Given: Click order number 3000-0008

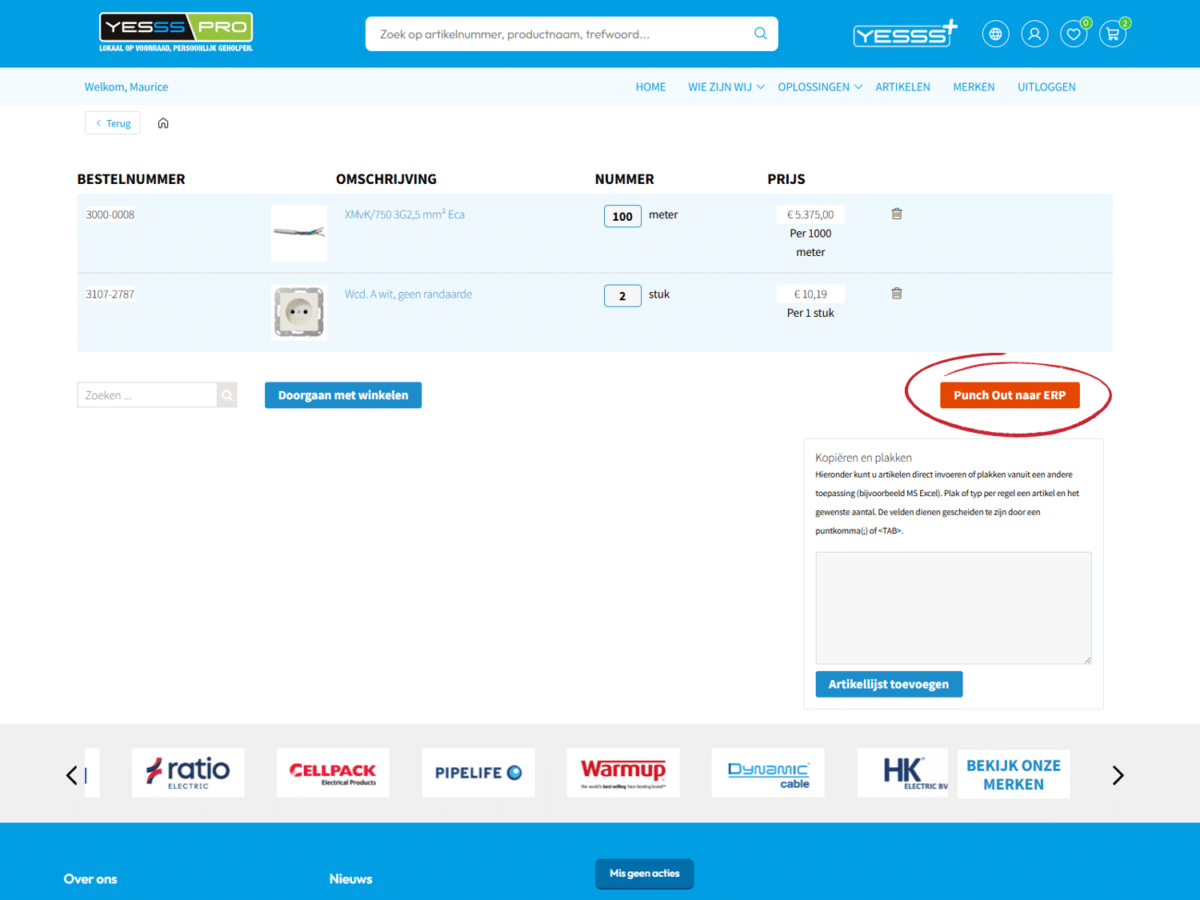Looking at the screenshot, I should (x=110, y=215).
